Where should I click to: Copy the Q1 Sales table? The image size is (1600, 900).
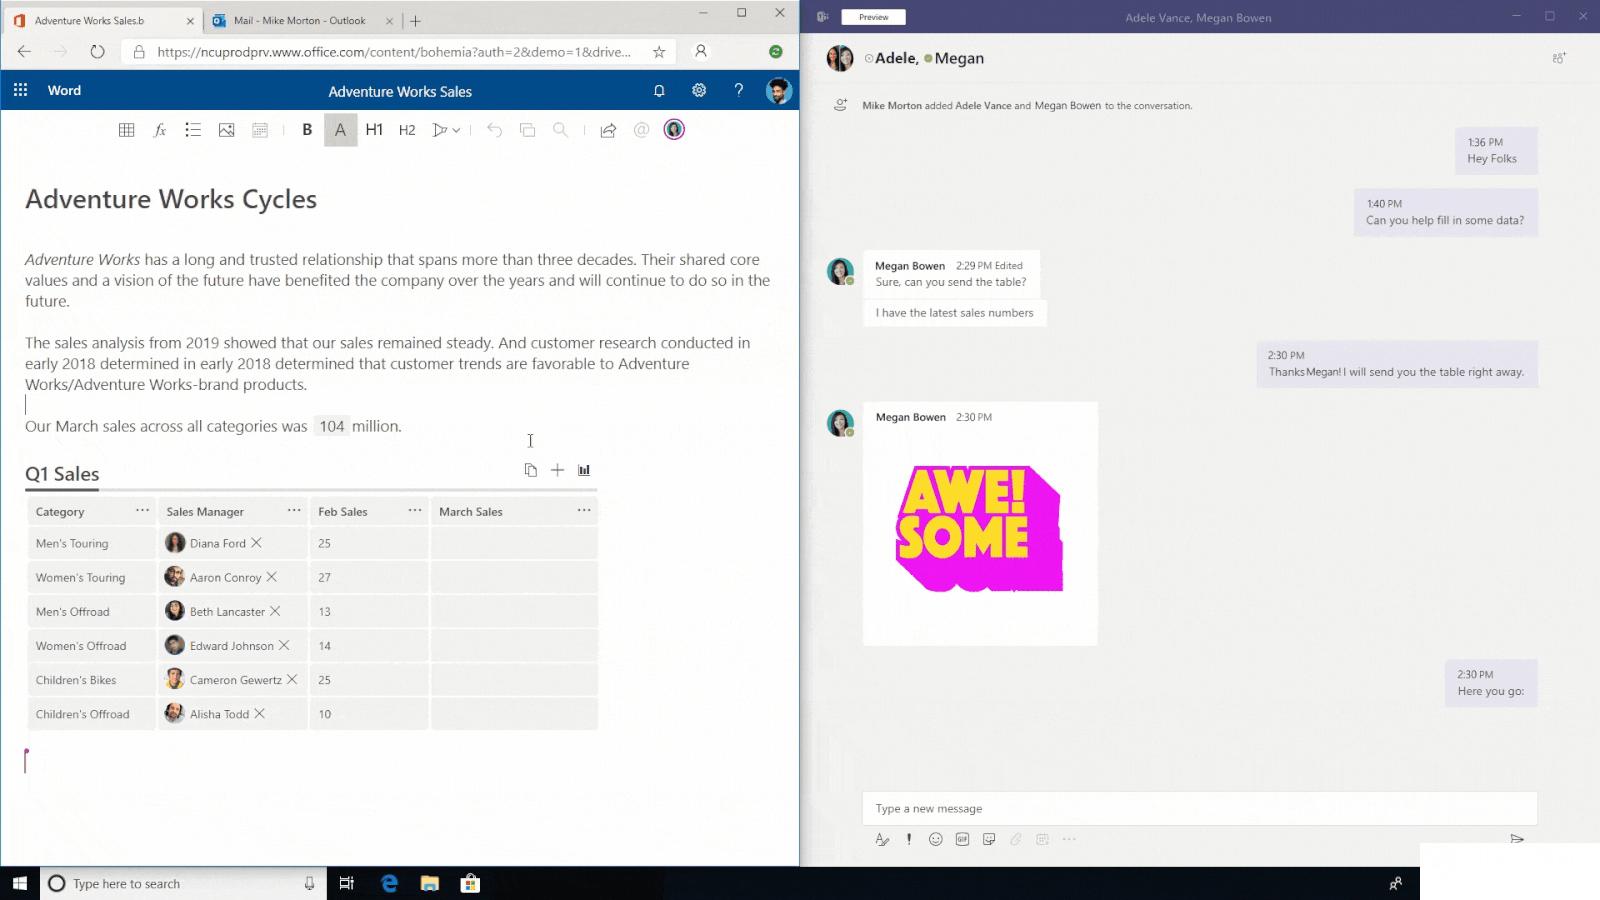click(x=531, y=470)
